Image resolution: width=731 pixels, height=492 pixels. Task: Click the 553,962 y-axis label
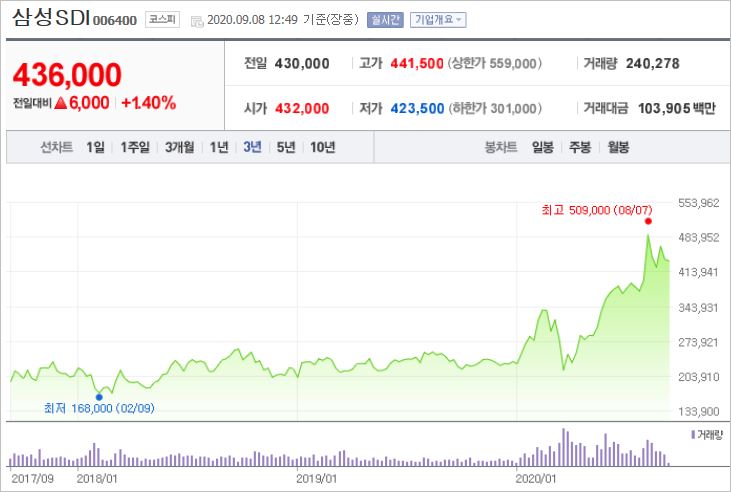(x=698, y=203)
